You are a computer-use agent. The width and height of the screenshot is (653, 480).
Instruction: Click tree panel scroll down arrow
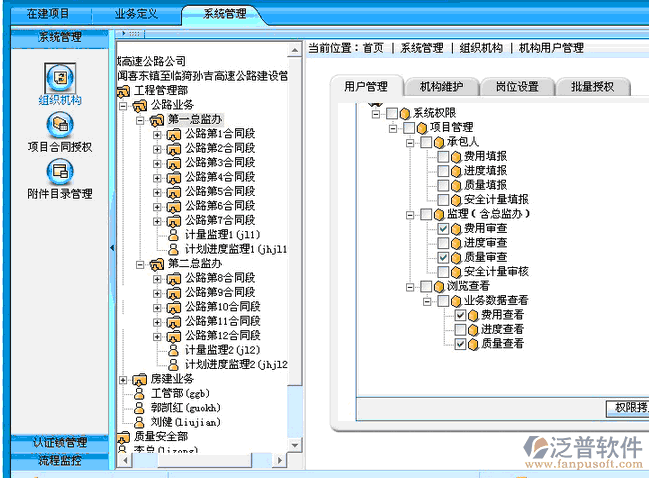[x=294, y=445]
